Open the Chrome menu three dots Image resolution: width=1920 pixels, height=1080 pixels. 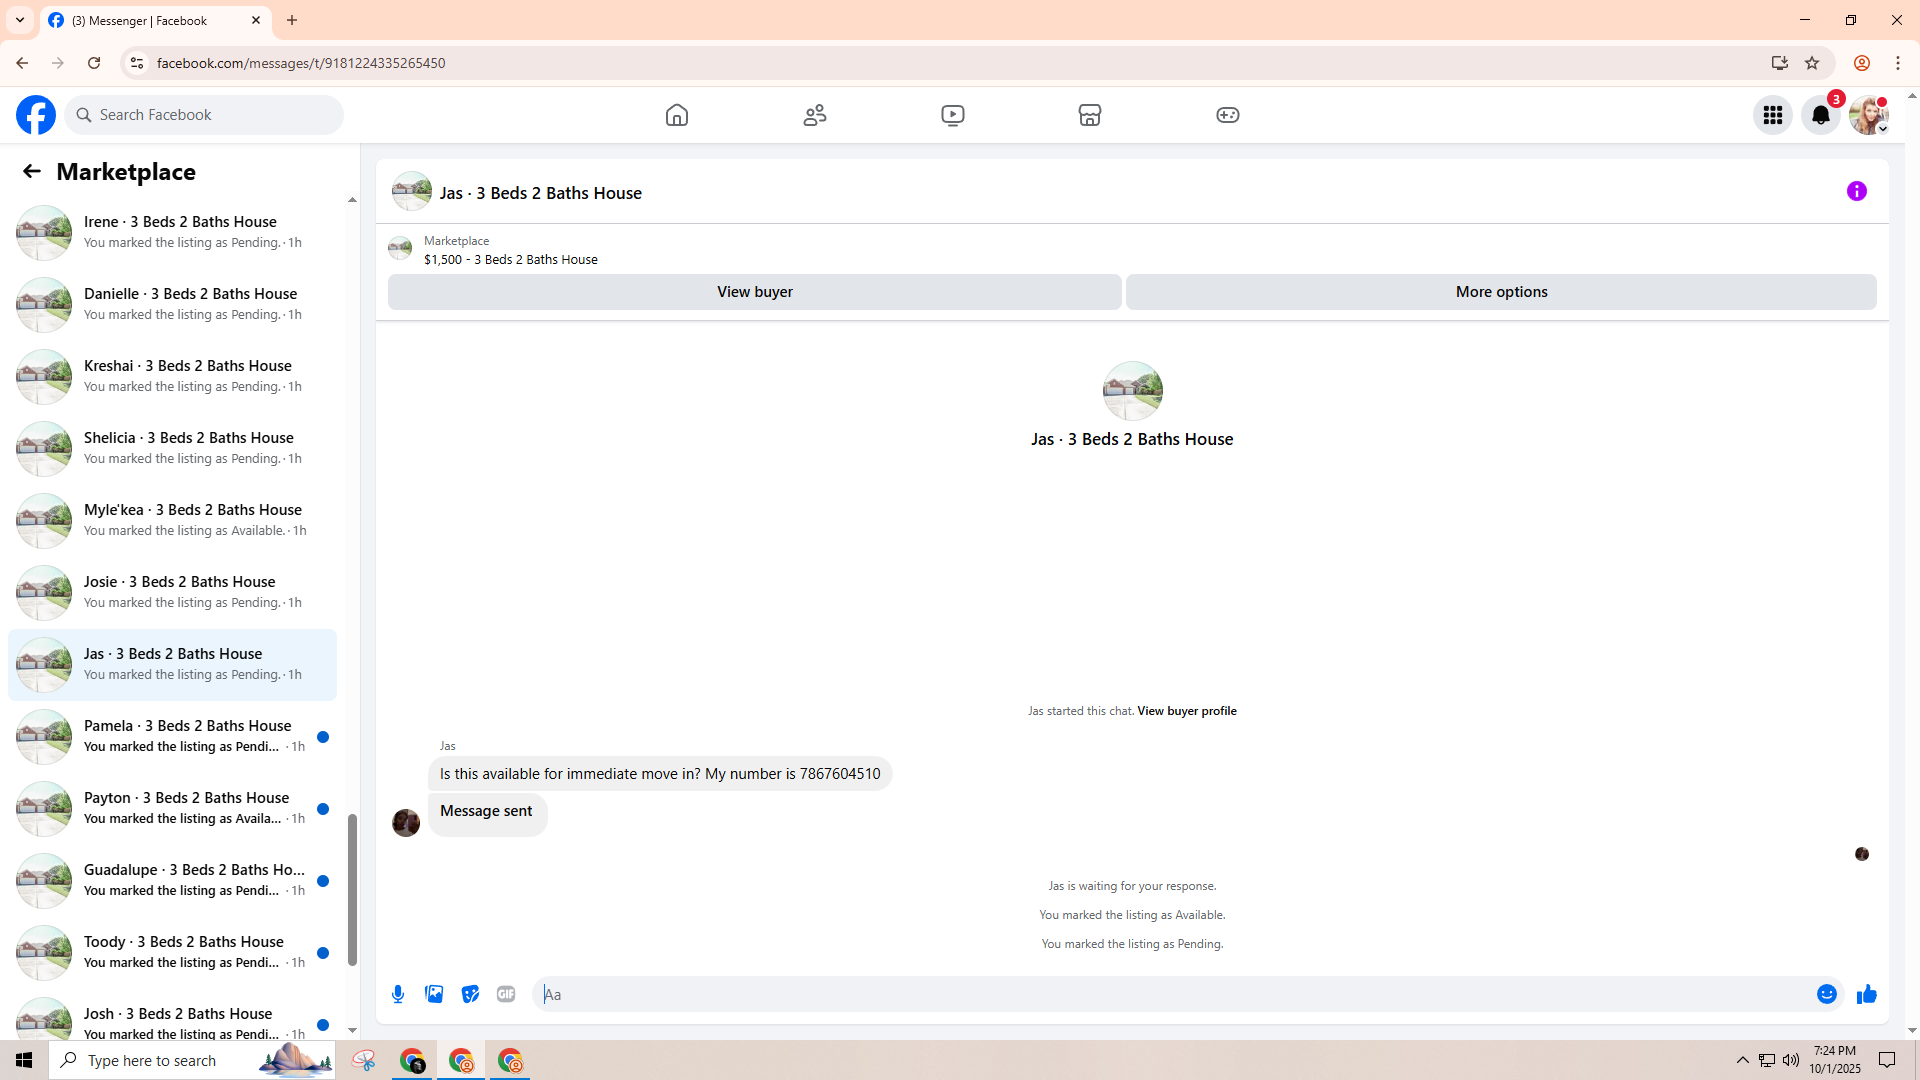[1898, 63]
